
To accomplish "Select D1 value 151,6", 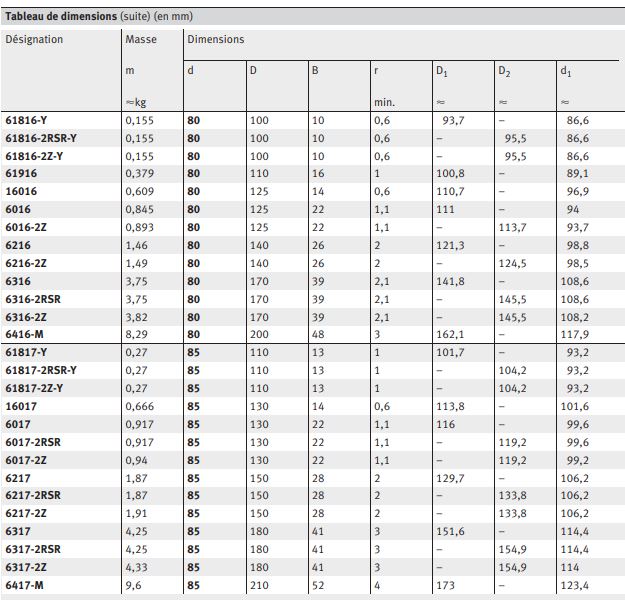I will (450, 531).
